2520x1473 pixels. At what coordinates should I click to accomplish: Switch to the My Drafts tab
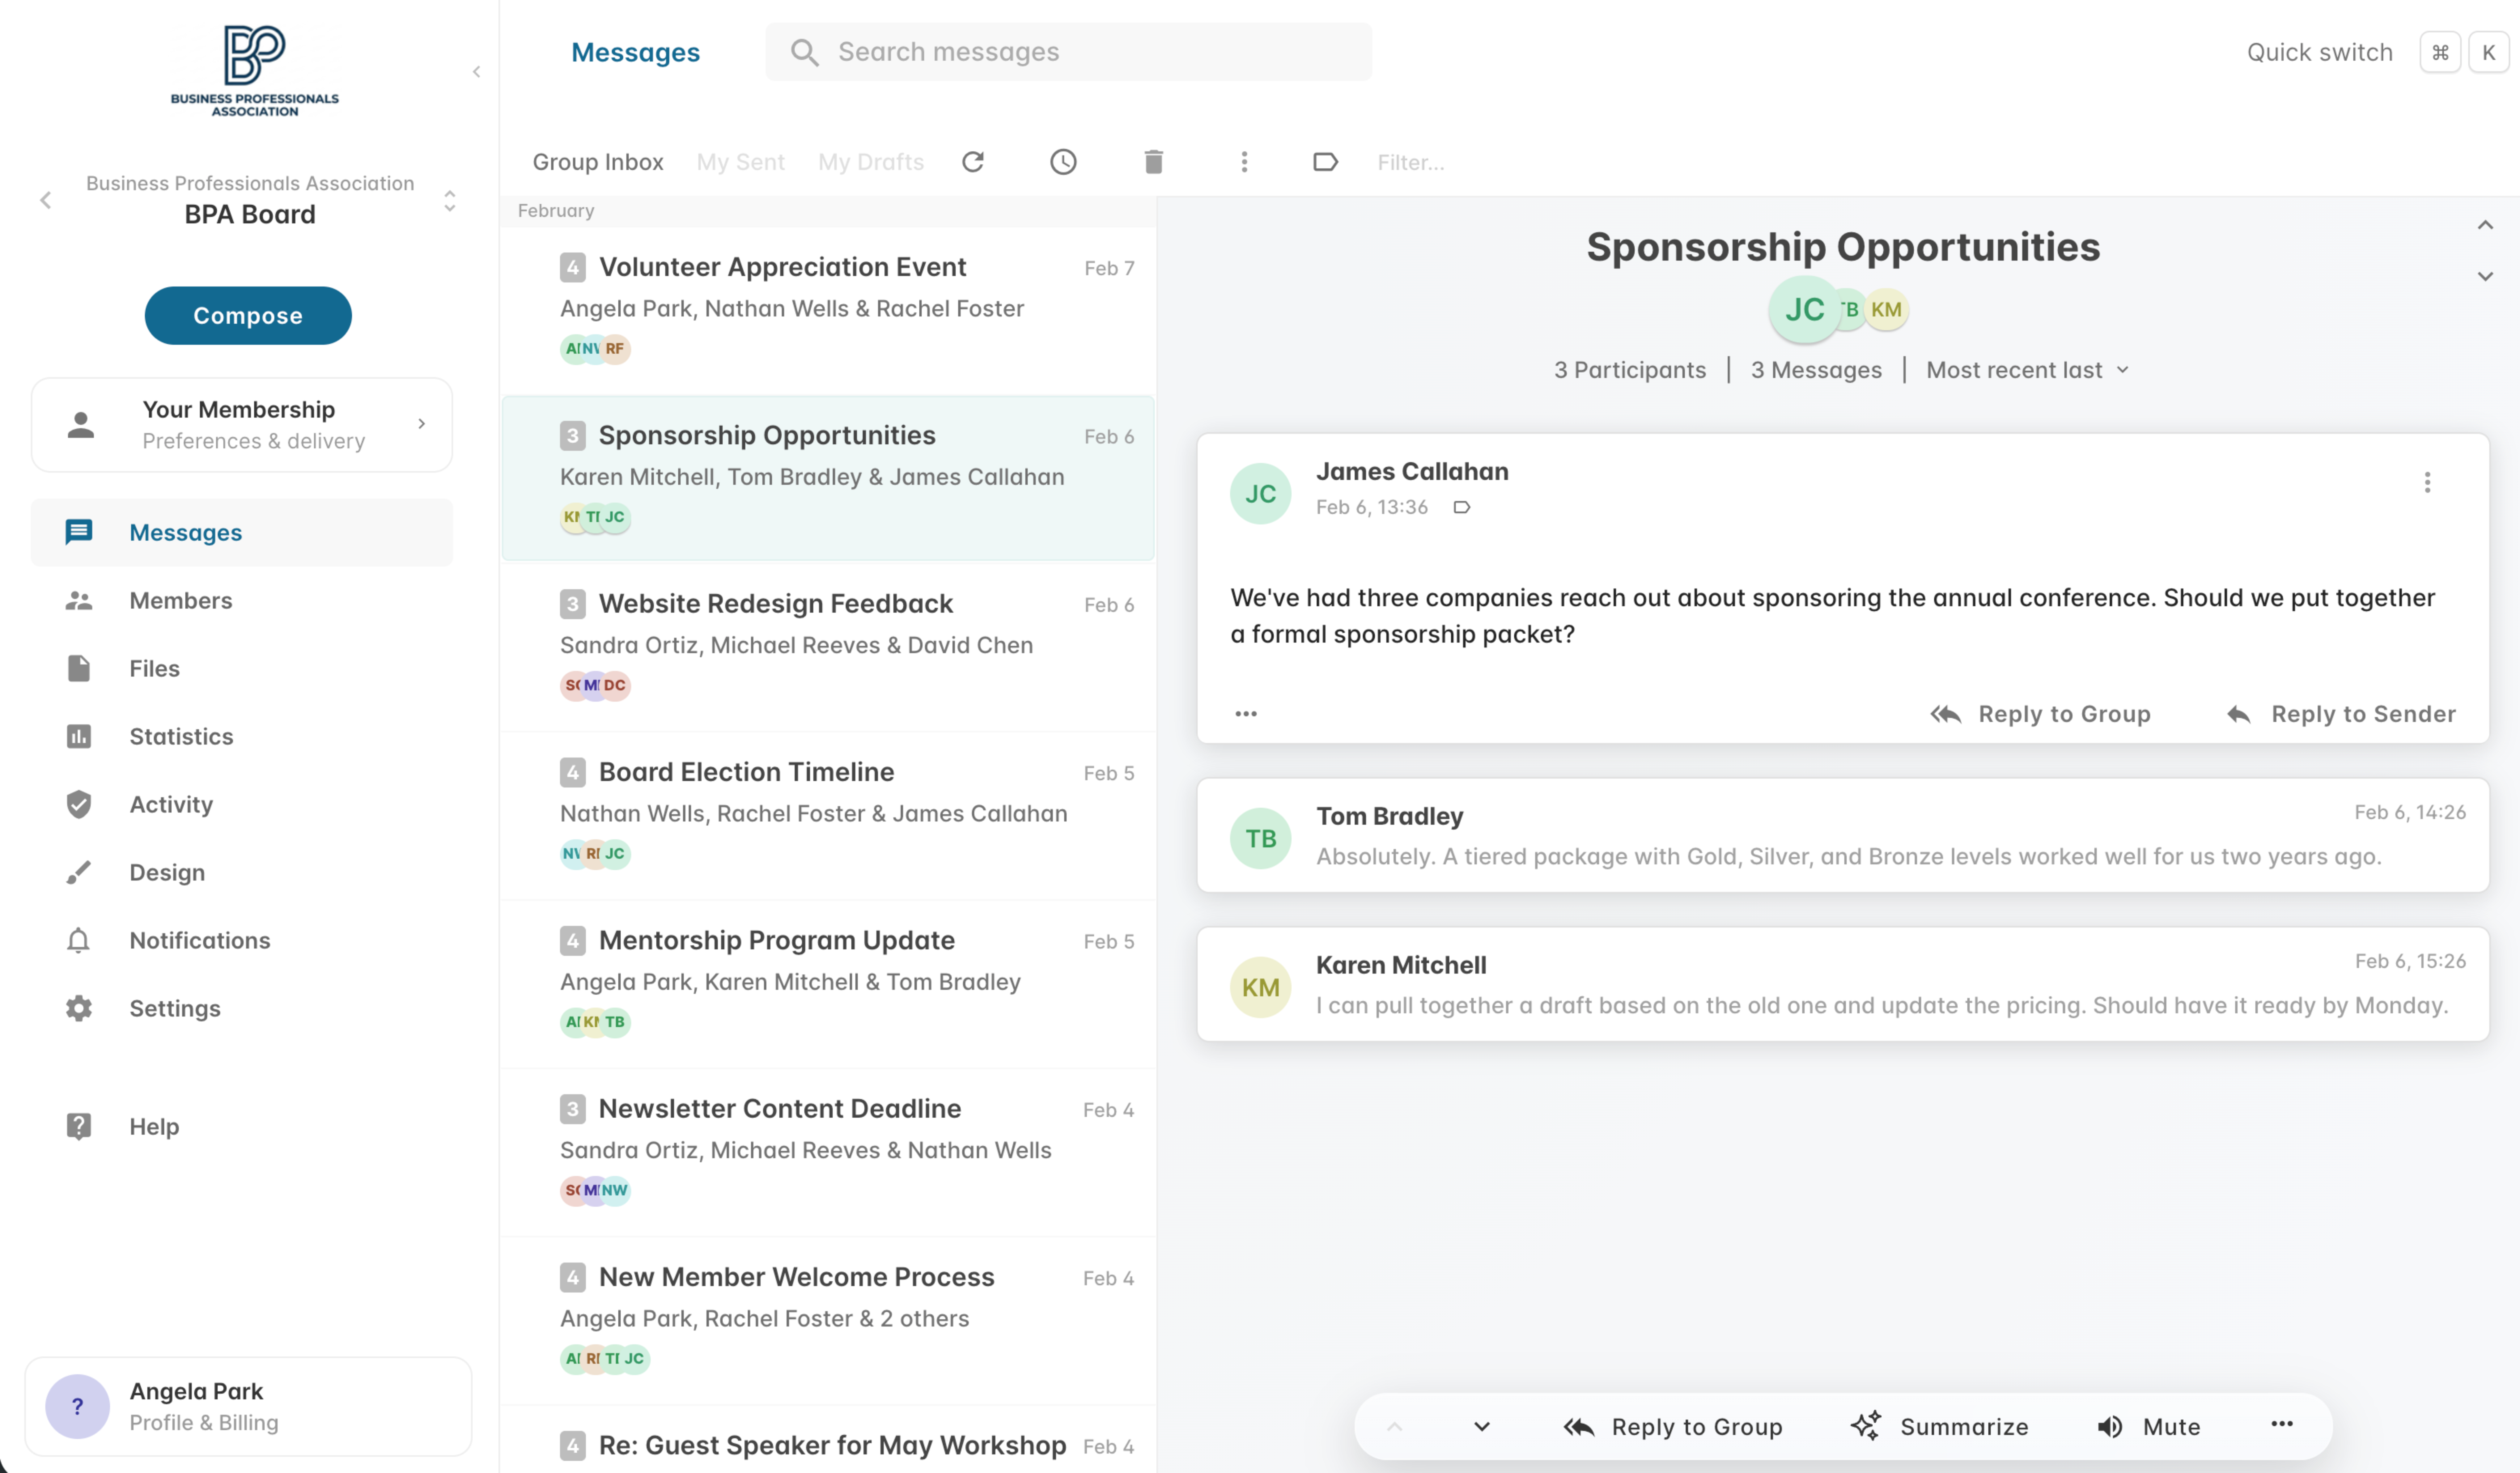[x=870, y=161]
